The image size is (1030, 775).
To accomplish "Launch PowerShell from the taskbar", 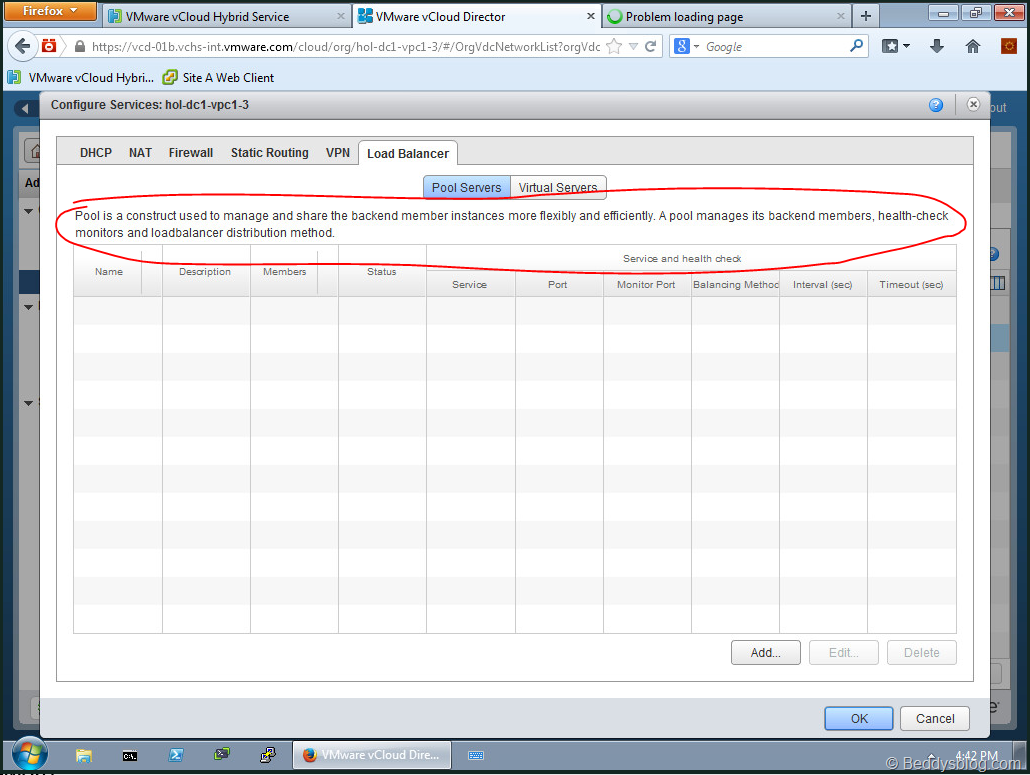I will 176,755.
